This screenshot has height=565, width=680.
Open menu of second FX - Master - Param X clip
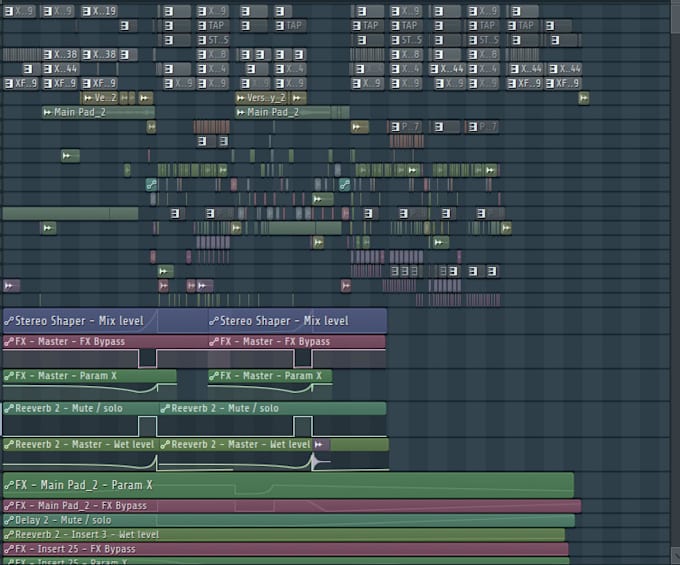pos(214,376)
